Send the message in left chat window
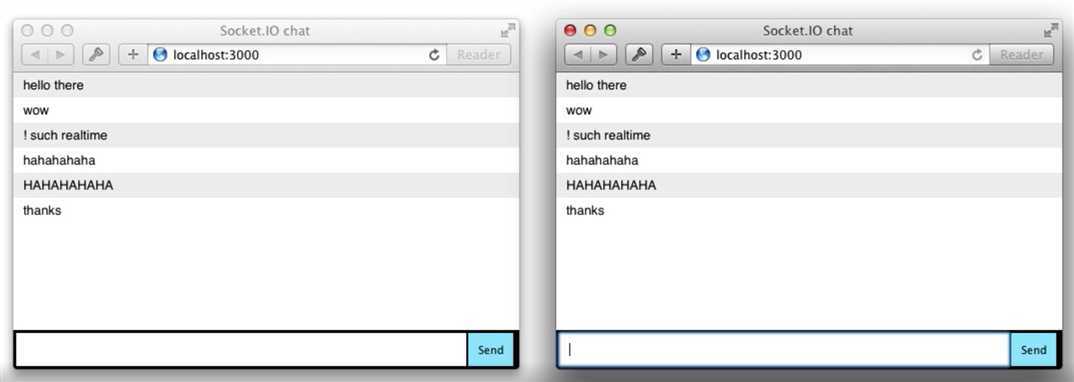Image resolution: width=1074 pixels, height=382 pixels. [x=490, y=350]
